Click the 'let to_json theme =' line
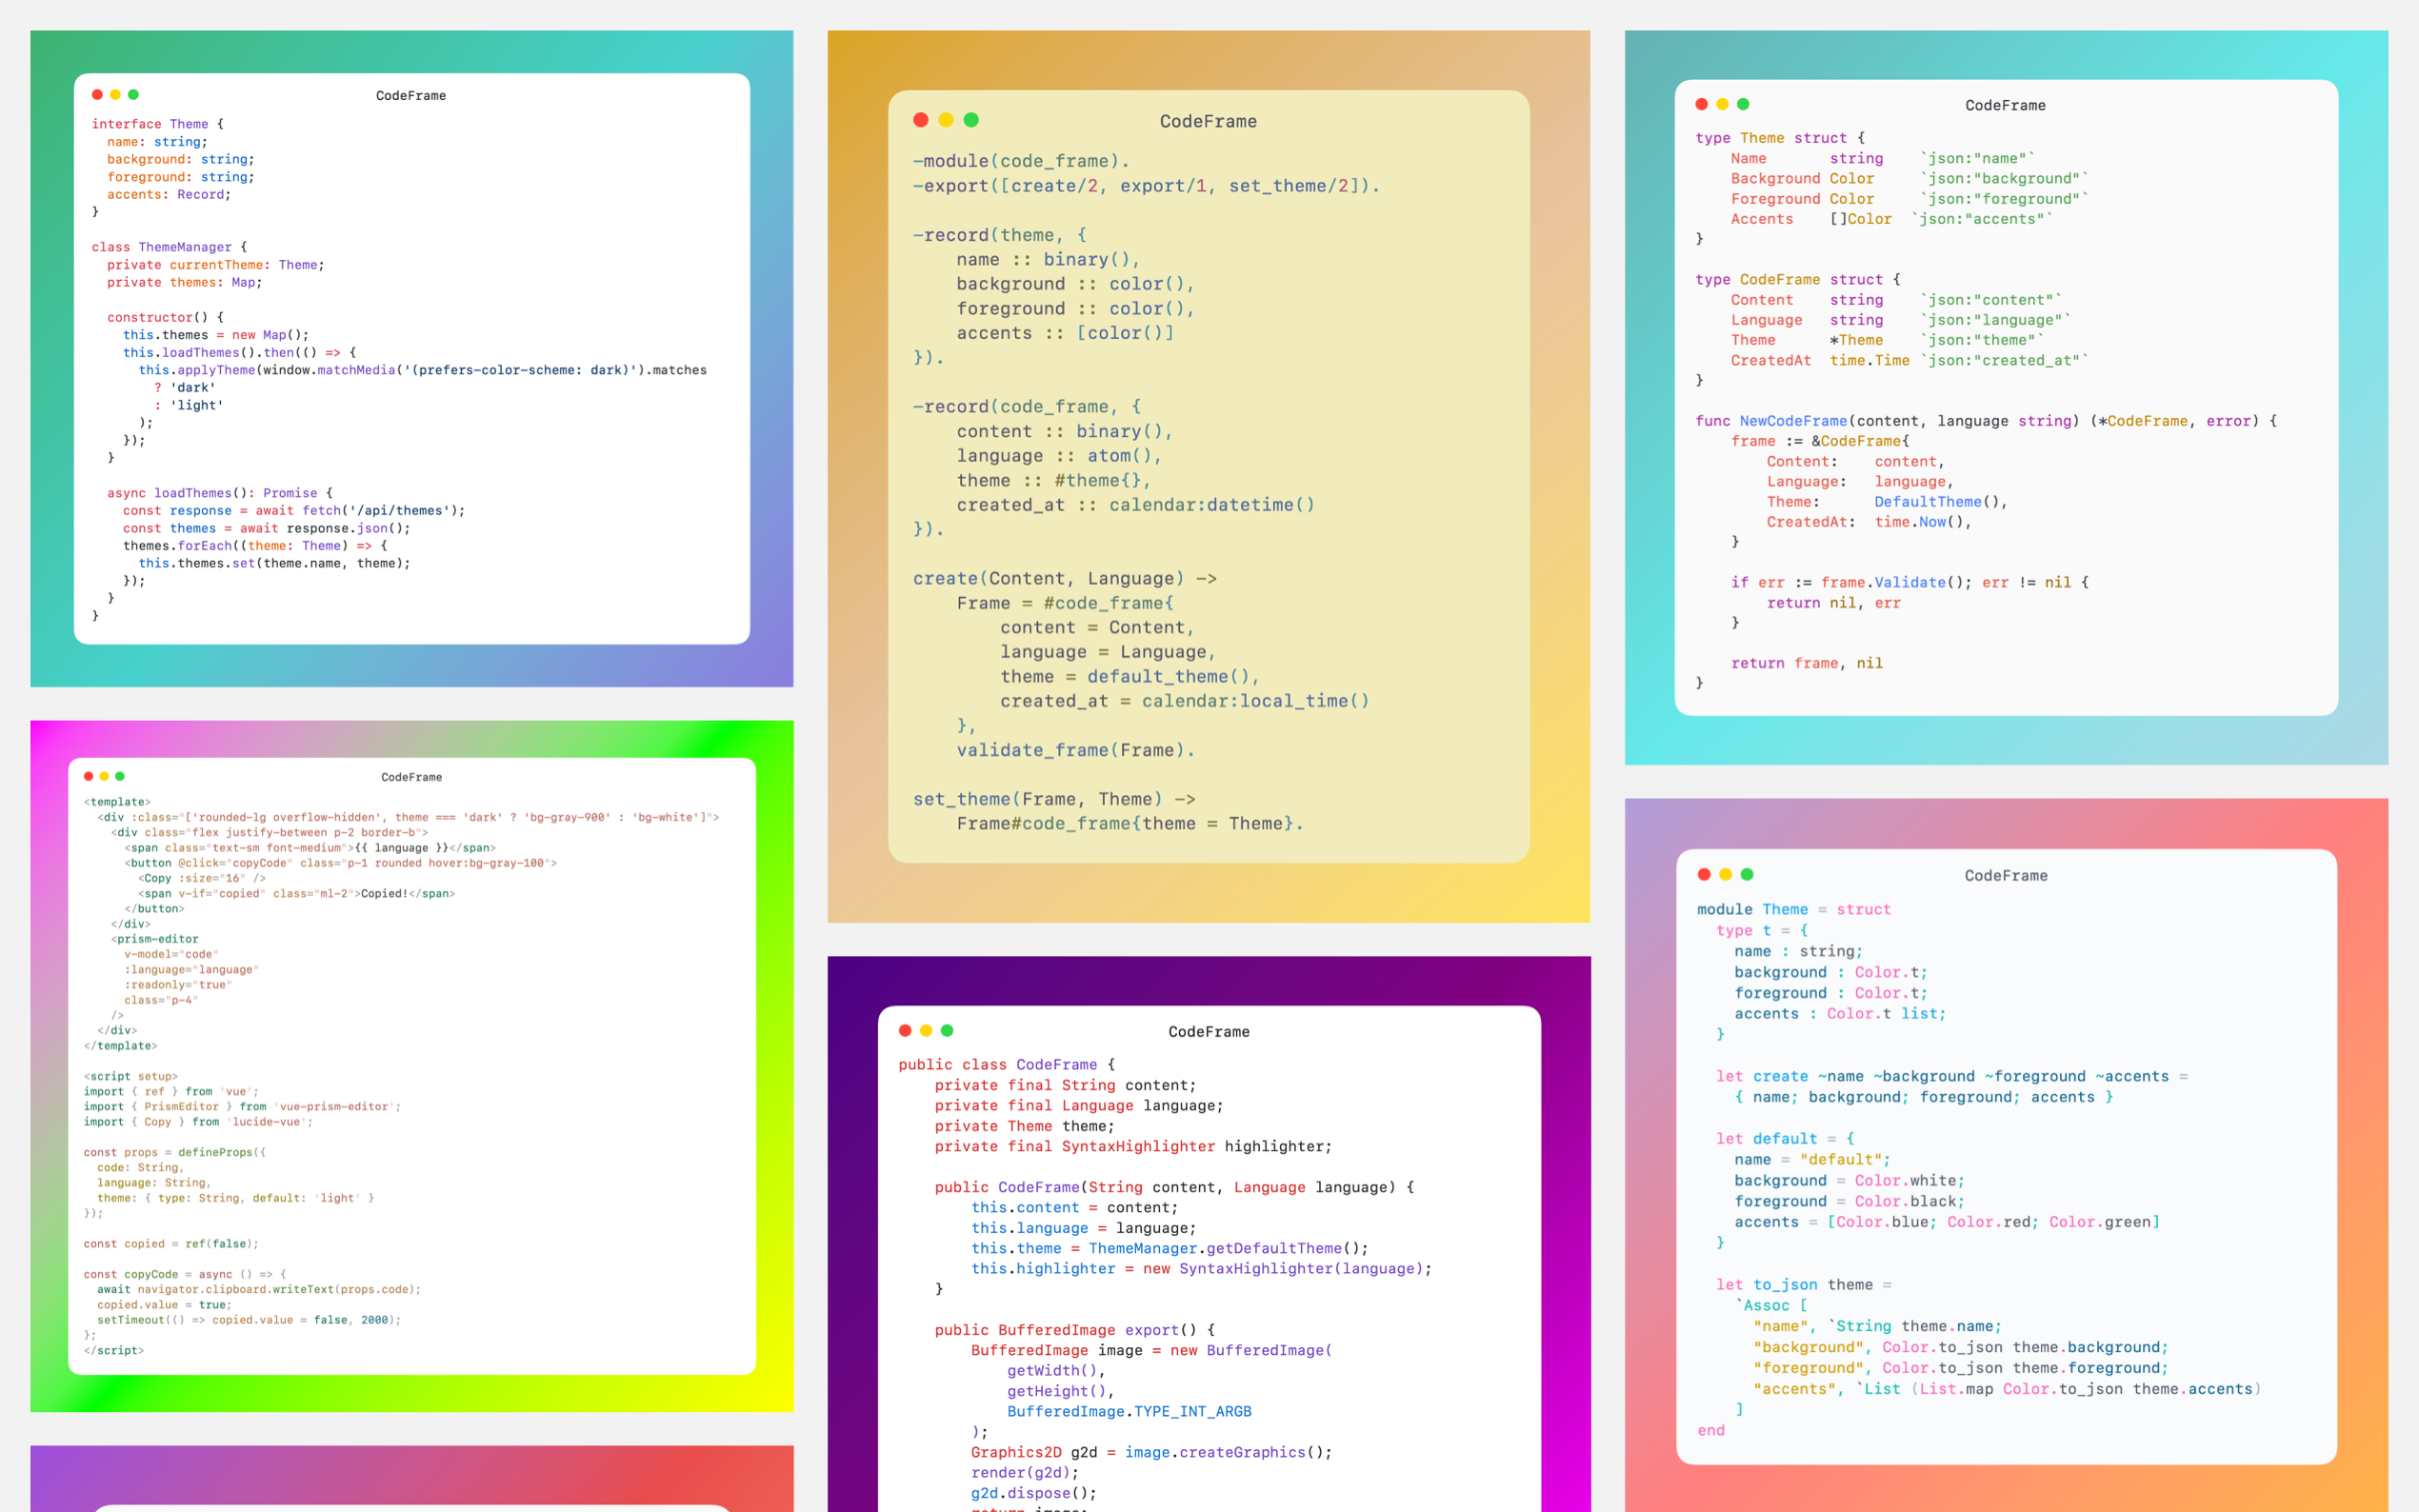This screenshot has width=2419, height=1512. [1804, 1285]
